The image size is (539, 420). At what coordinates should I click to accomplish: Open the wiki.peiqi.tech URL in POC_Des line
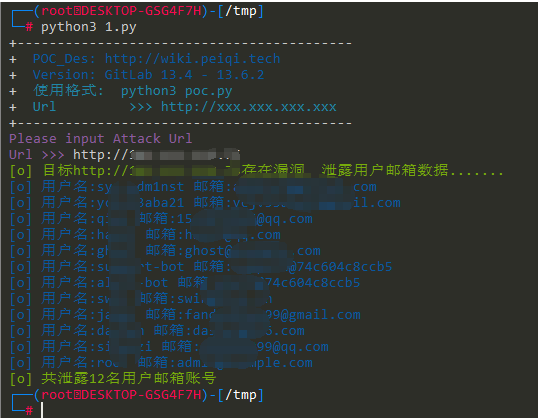(x=192, y=59)
